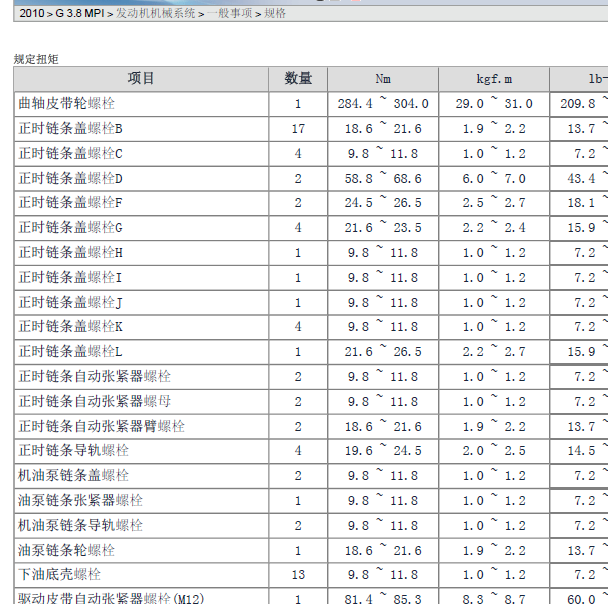Click the 机油泵链条盖螺栓 row name
This screenshot has height=604, width=608.
[73, 476]
